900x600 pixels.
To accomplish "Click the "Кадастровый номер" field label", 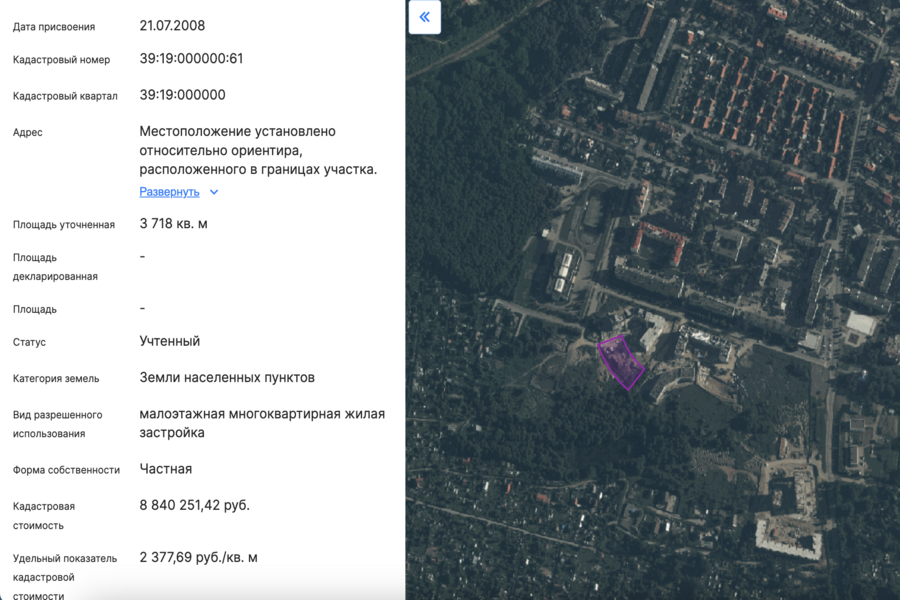I will 61,60.
